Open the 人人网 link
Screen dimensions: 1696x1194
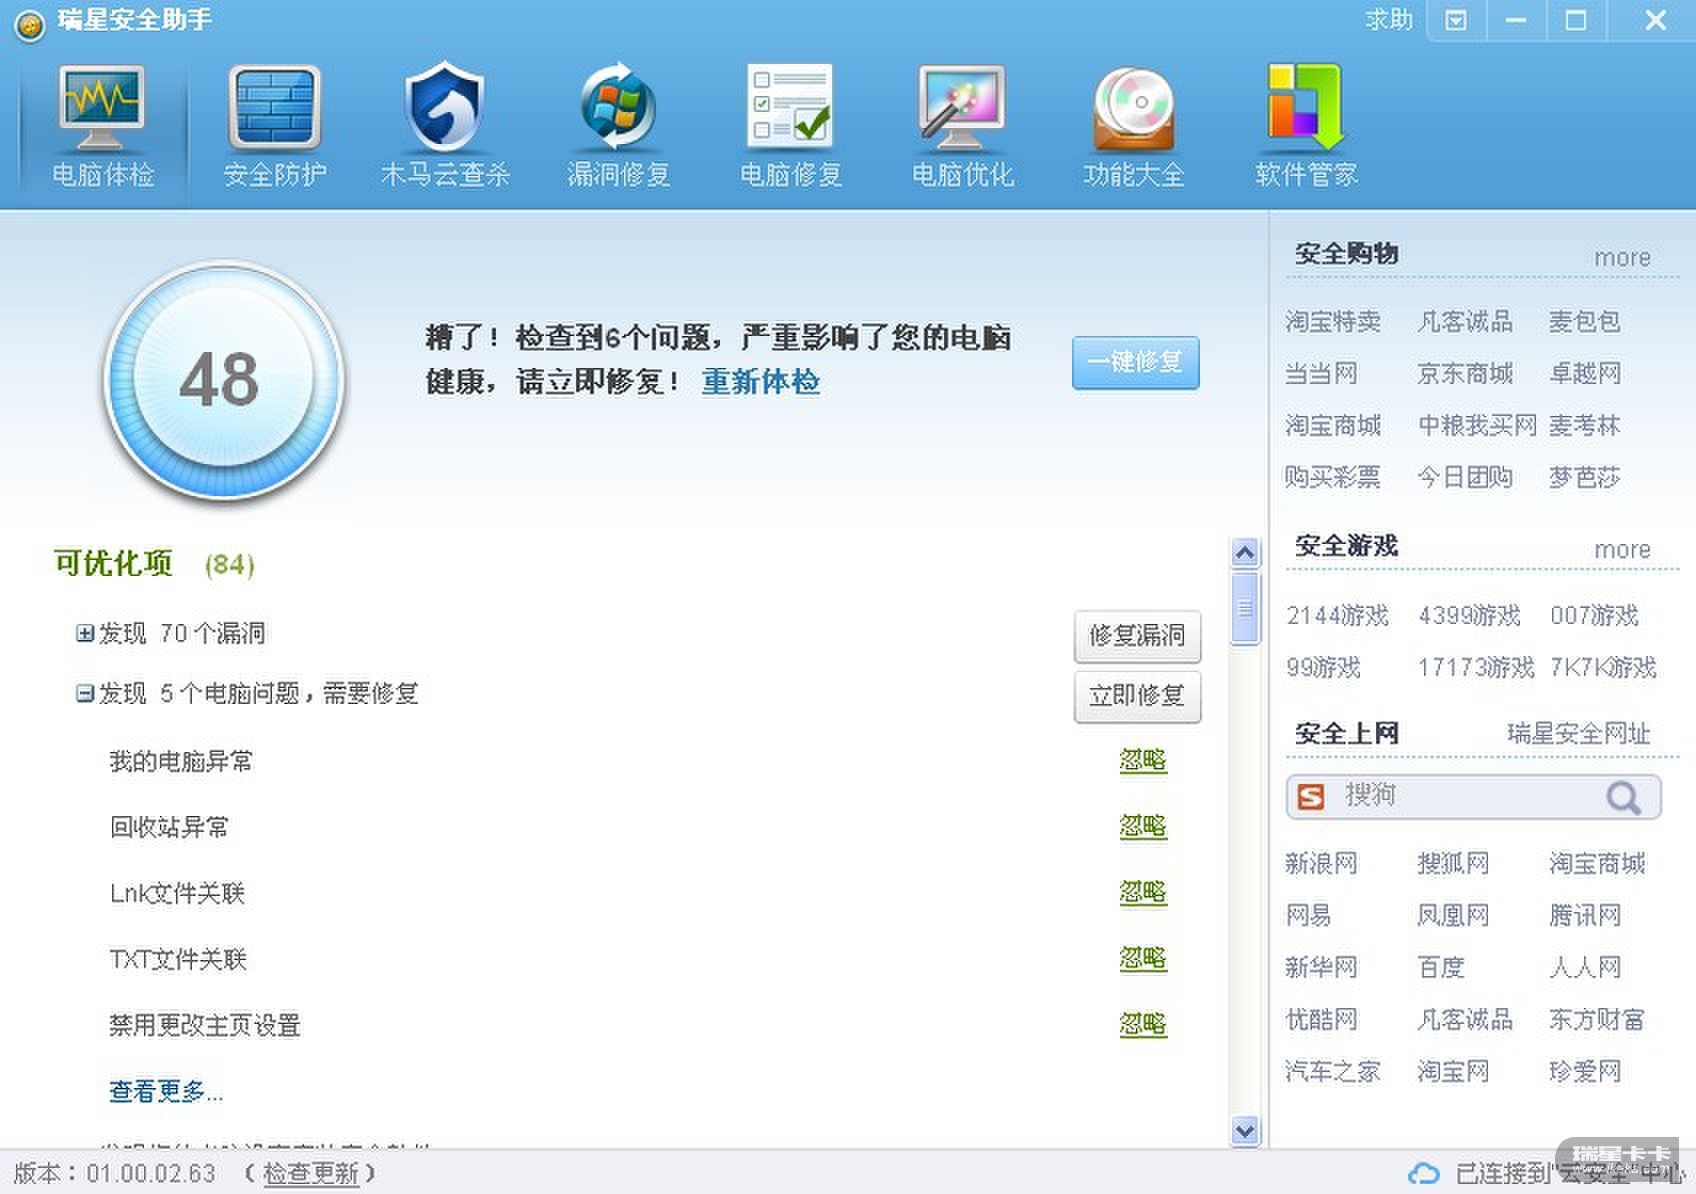tap(1585, 968)
